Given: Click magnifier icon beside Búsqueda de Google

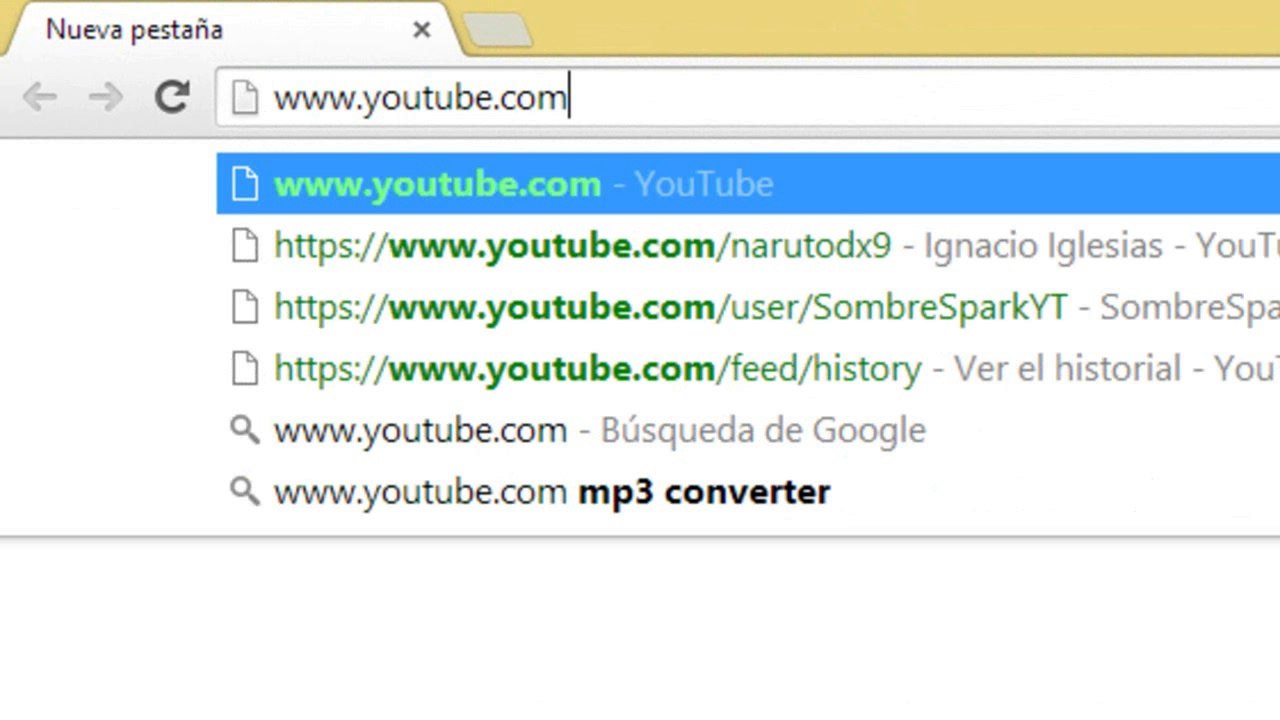Looking at the screenshot, I should point(245,431).
